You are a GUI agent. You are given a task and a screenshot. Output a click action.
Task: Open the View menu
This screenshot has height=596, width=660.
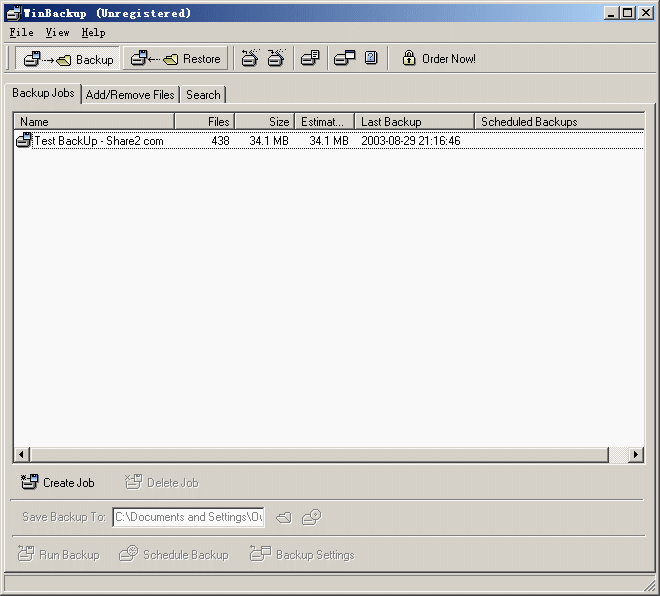57,33
